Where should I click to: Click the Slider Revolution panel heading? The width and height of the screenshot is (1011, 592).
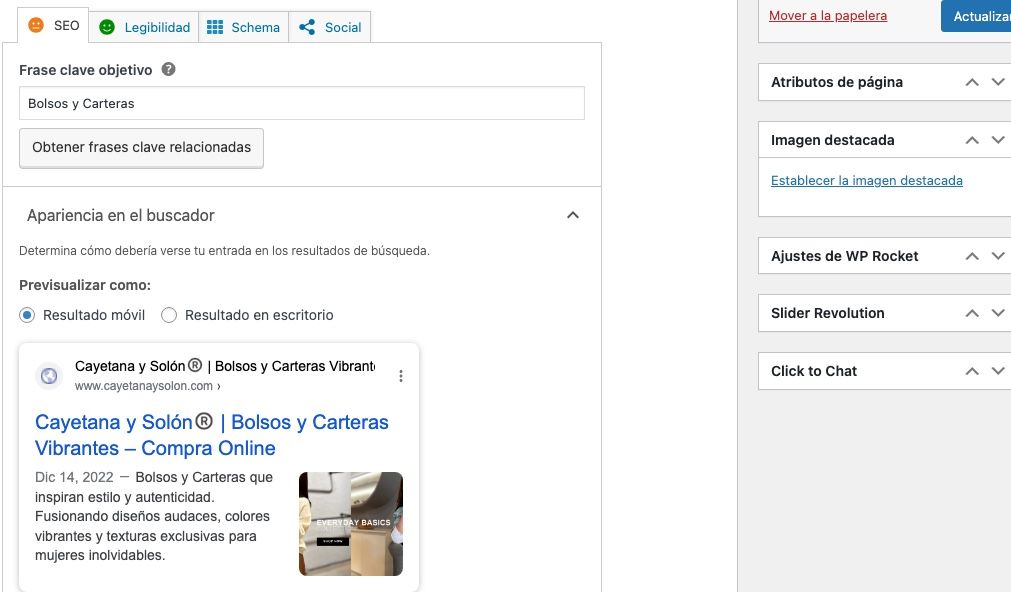click(x=828, y=313)
